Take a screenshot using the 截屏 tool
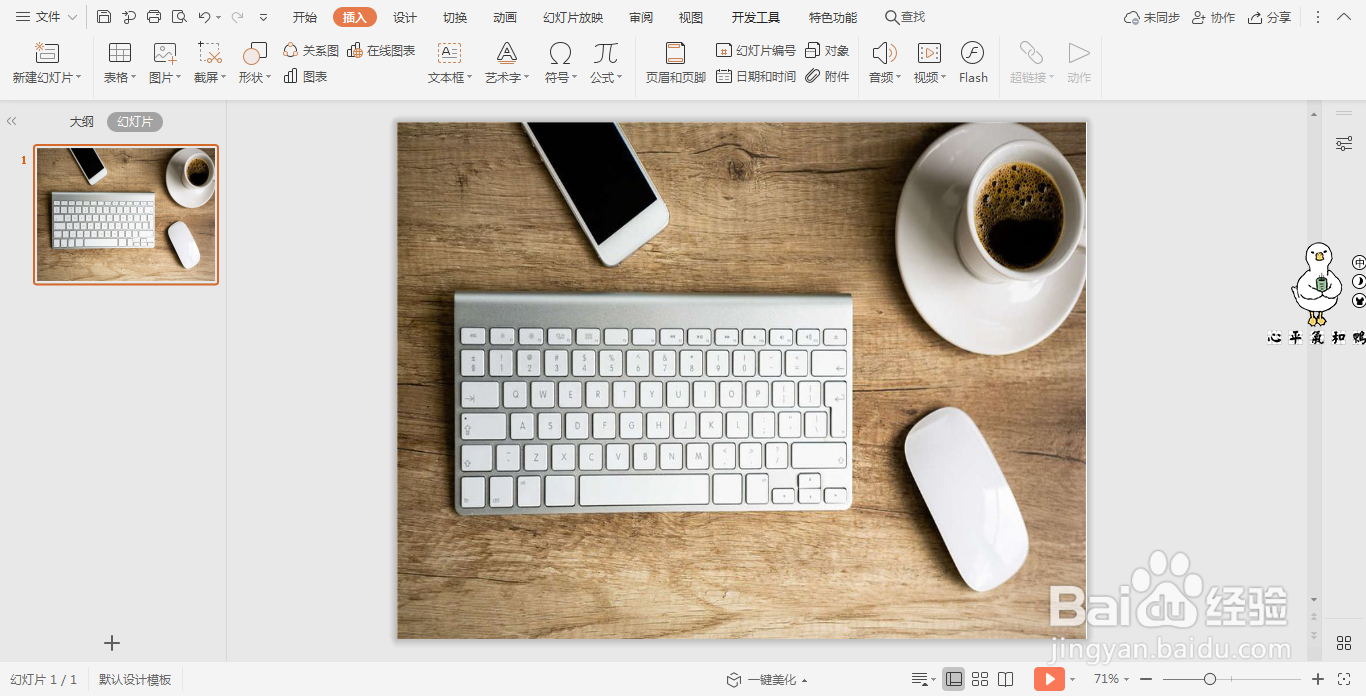The width and height of the screenshot is (1366, 696). click(207, 62)
